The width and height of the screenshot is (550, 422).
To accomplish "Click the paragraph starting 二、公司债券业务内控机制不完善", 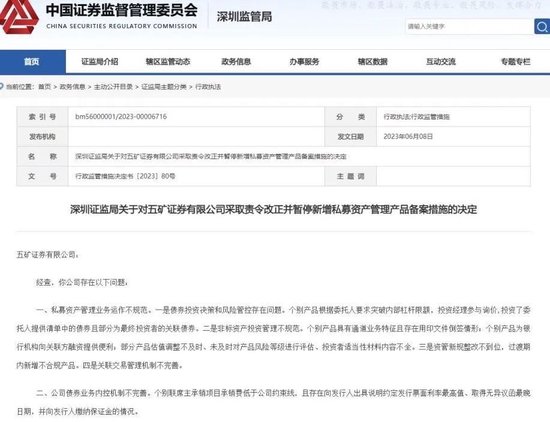I will (273, 402).
